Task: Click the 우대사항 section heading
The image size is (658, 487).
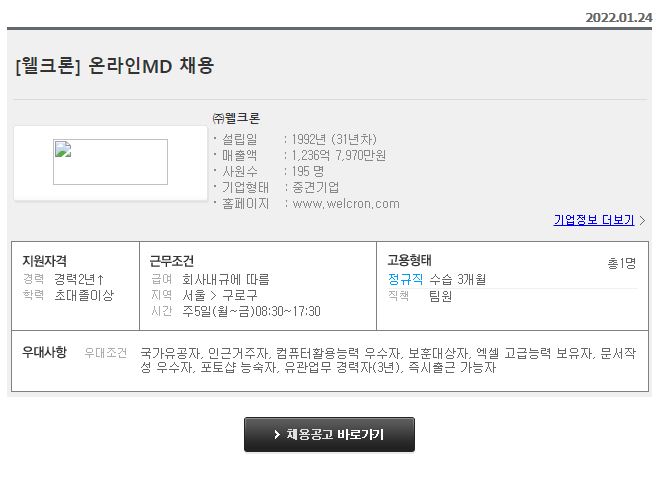Action: (44, 352)
